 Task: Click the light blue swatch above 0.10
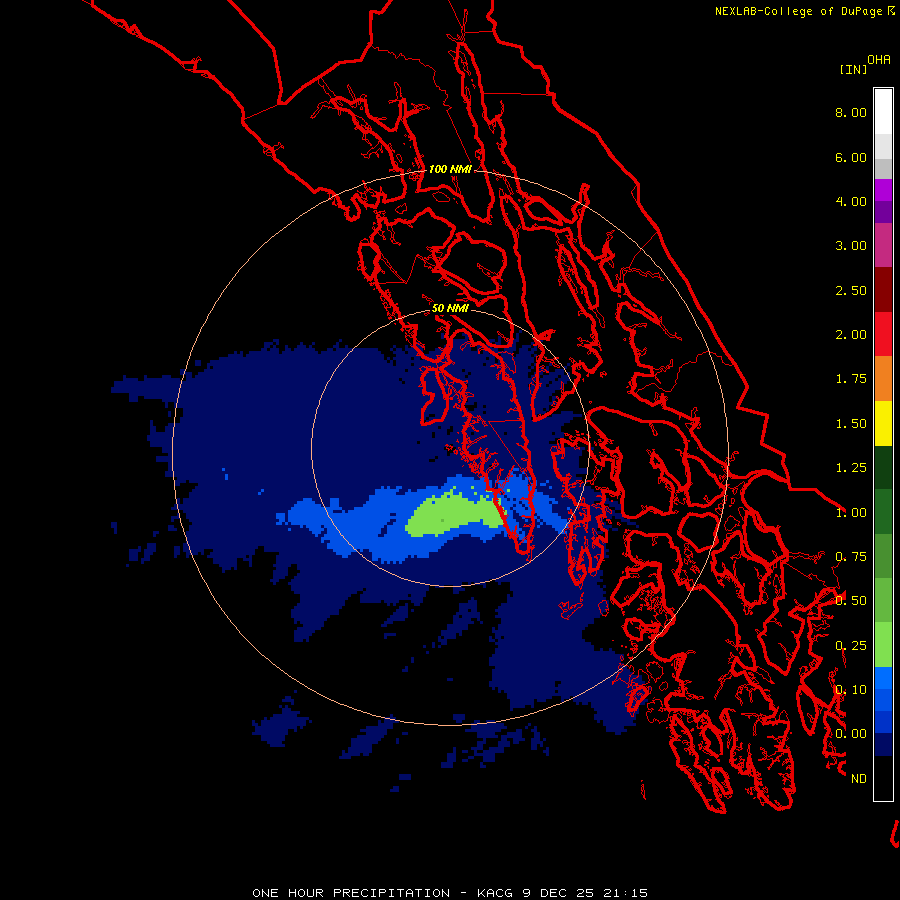click(883, 678)
